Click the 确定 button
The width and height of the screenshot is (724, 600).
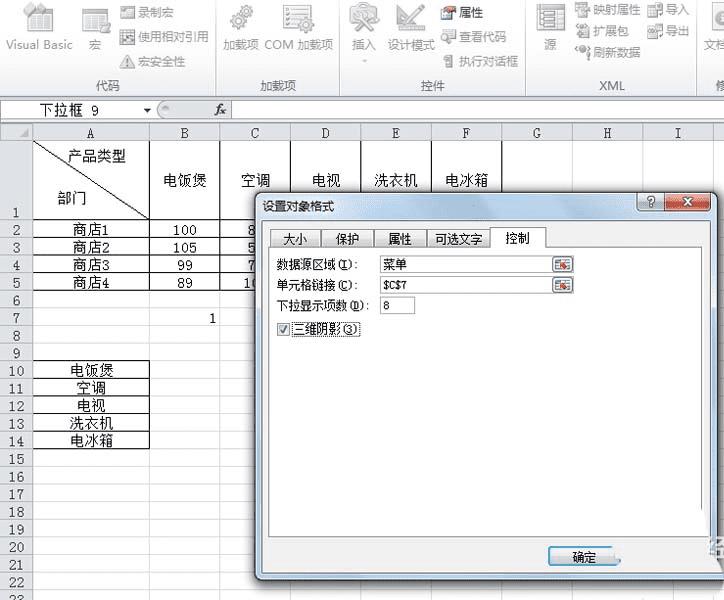click(584, 557)
